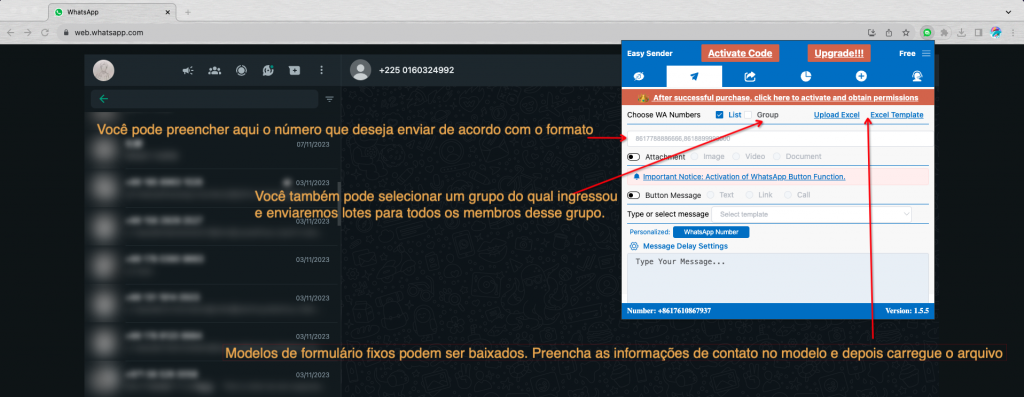Image resolution: width=1024 pixels, height=397 pixels.
Task: Click the Activate Code button
Action: pyautogui.click(x=740, y=54)
